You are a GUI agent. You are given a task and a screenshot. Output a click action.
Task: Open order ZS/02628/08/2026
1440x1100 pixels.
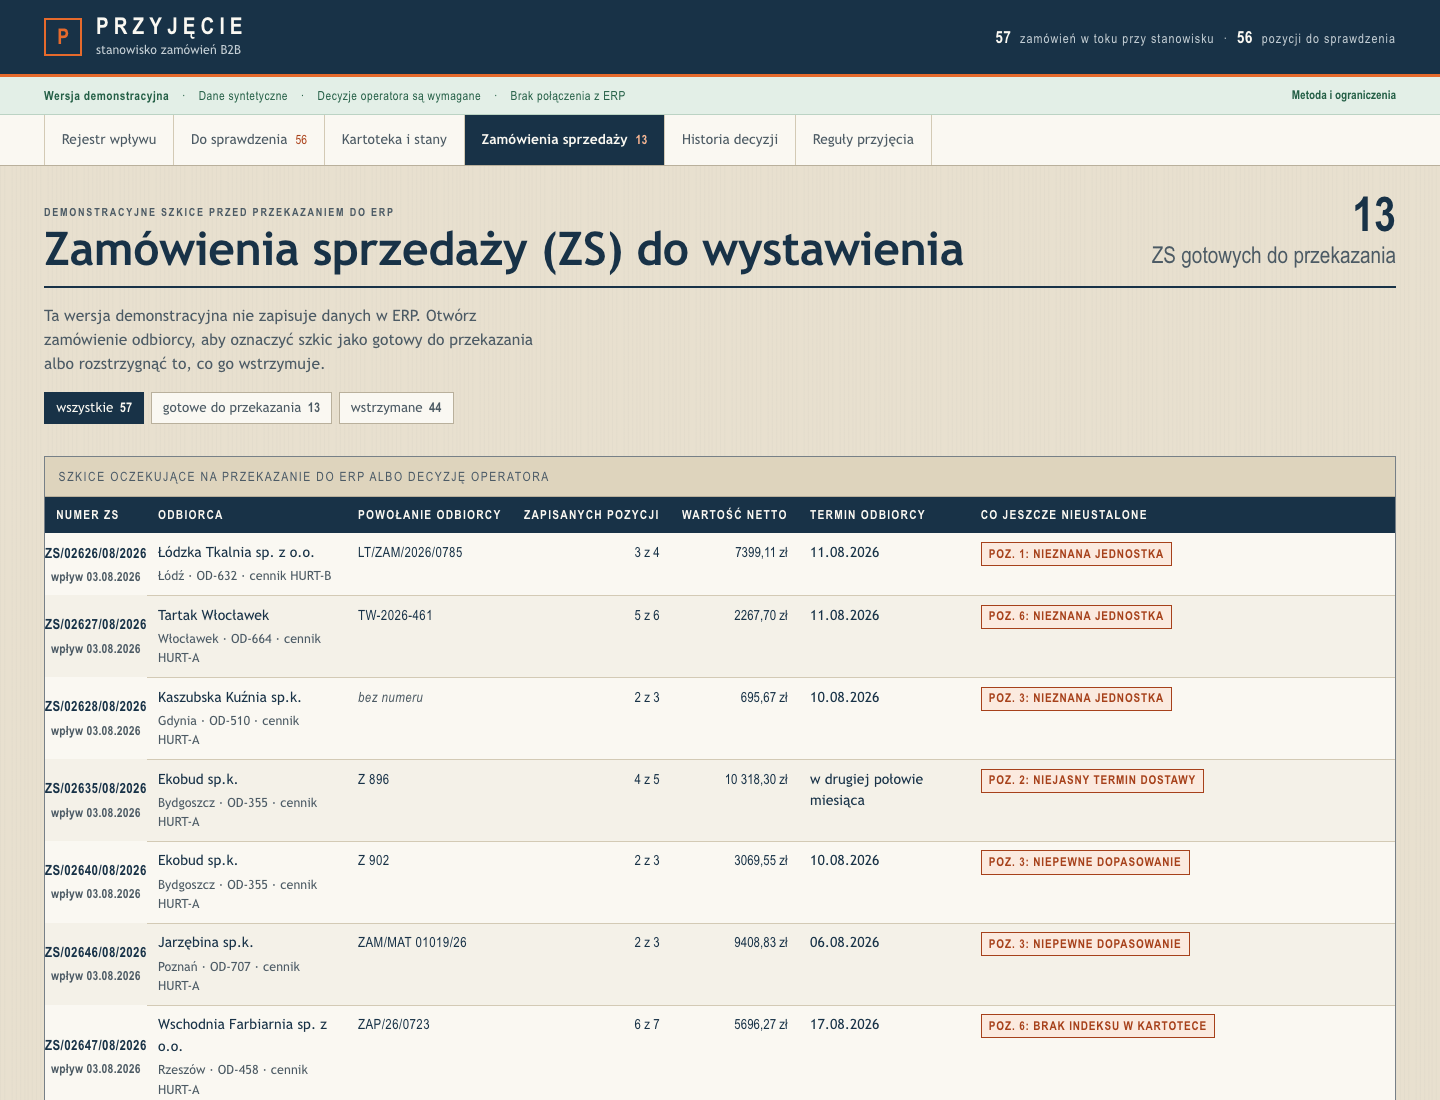pos(96,706)
